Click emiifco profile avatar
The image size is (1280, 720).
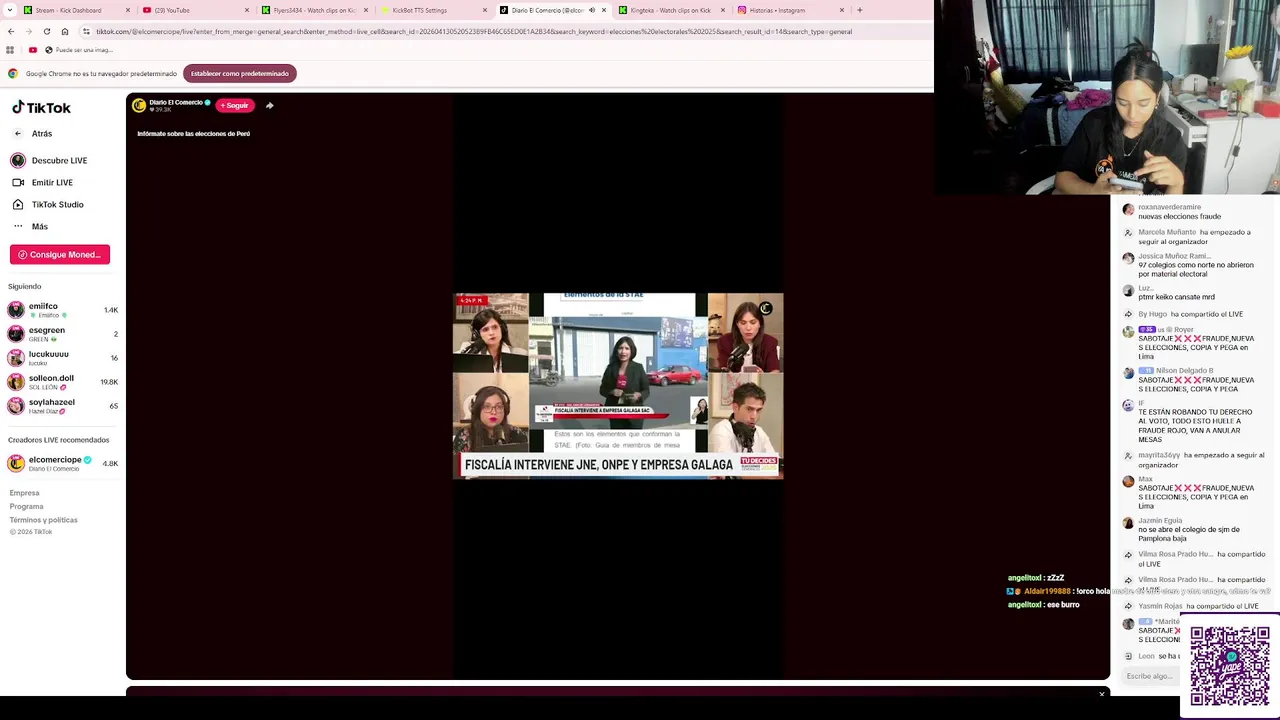[16, 310]
